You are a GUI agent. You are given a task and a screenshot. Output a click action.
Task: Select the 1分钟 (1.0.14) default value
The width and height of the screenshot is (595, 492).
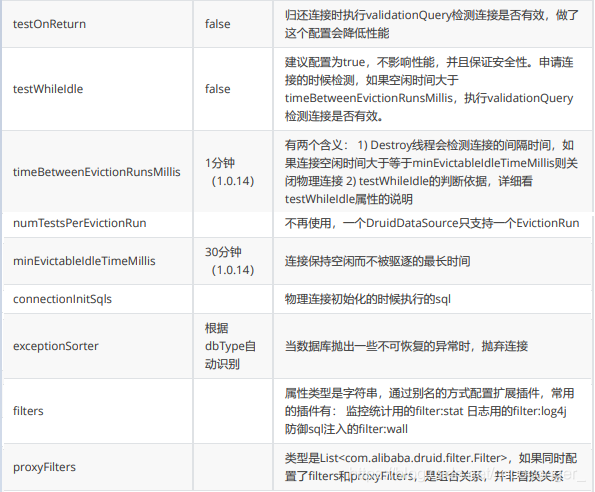[x=230, y=172]
